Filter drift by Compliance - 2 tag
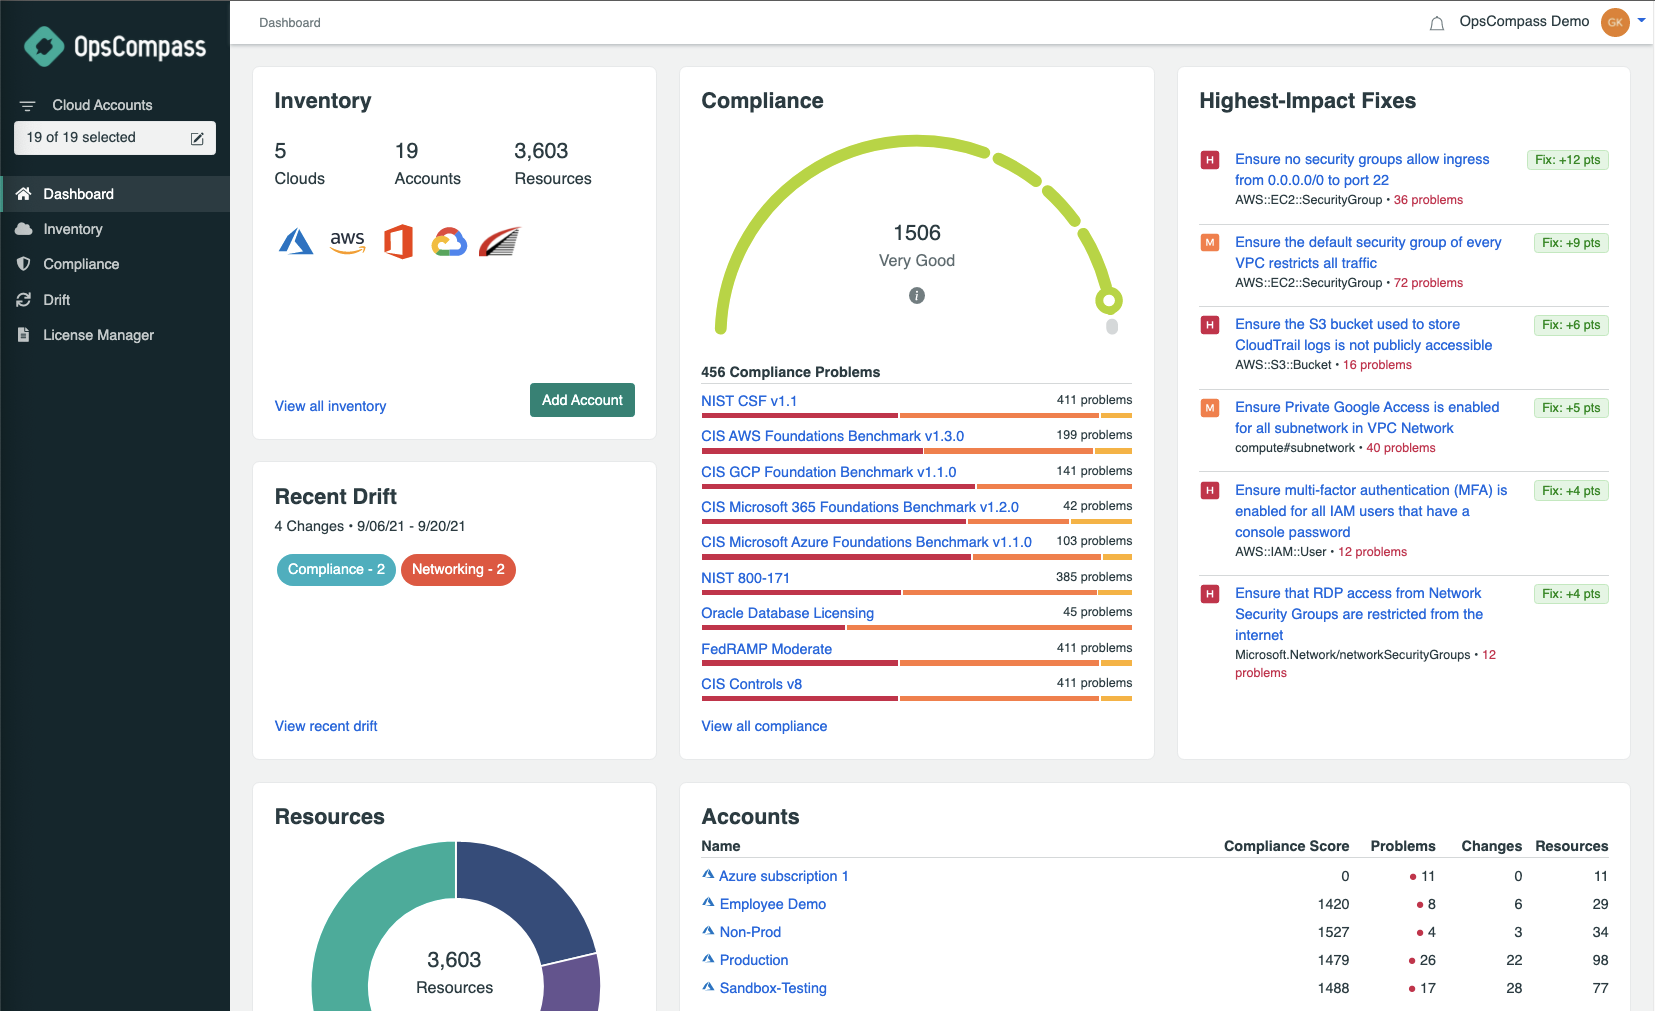 (336, 570)
